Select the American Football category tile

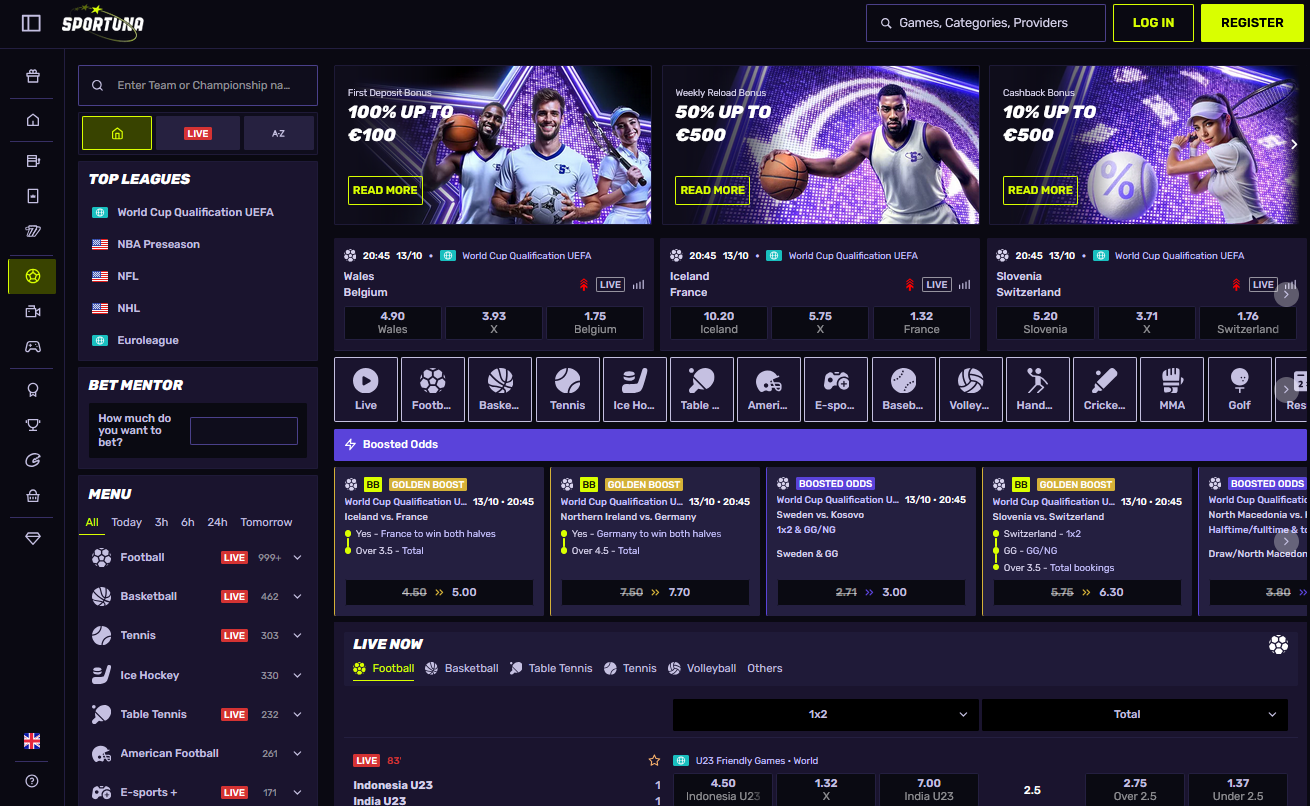pos(768,389)
